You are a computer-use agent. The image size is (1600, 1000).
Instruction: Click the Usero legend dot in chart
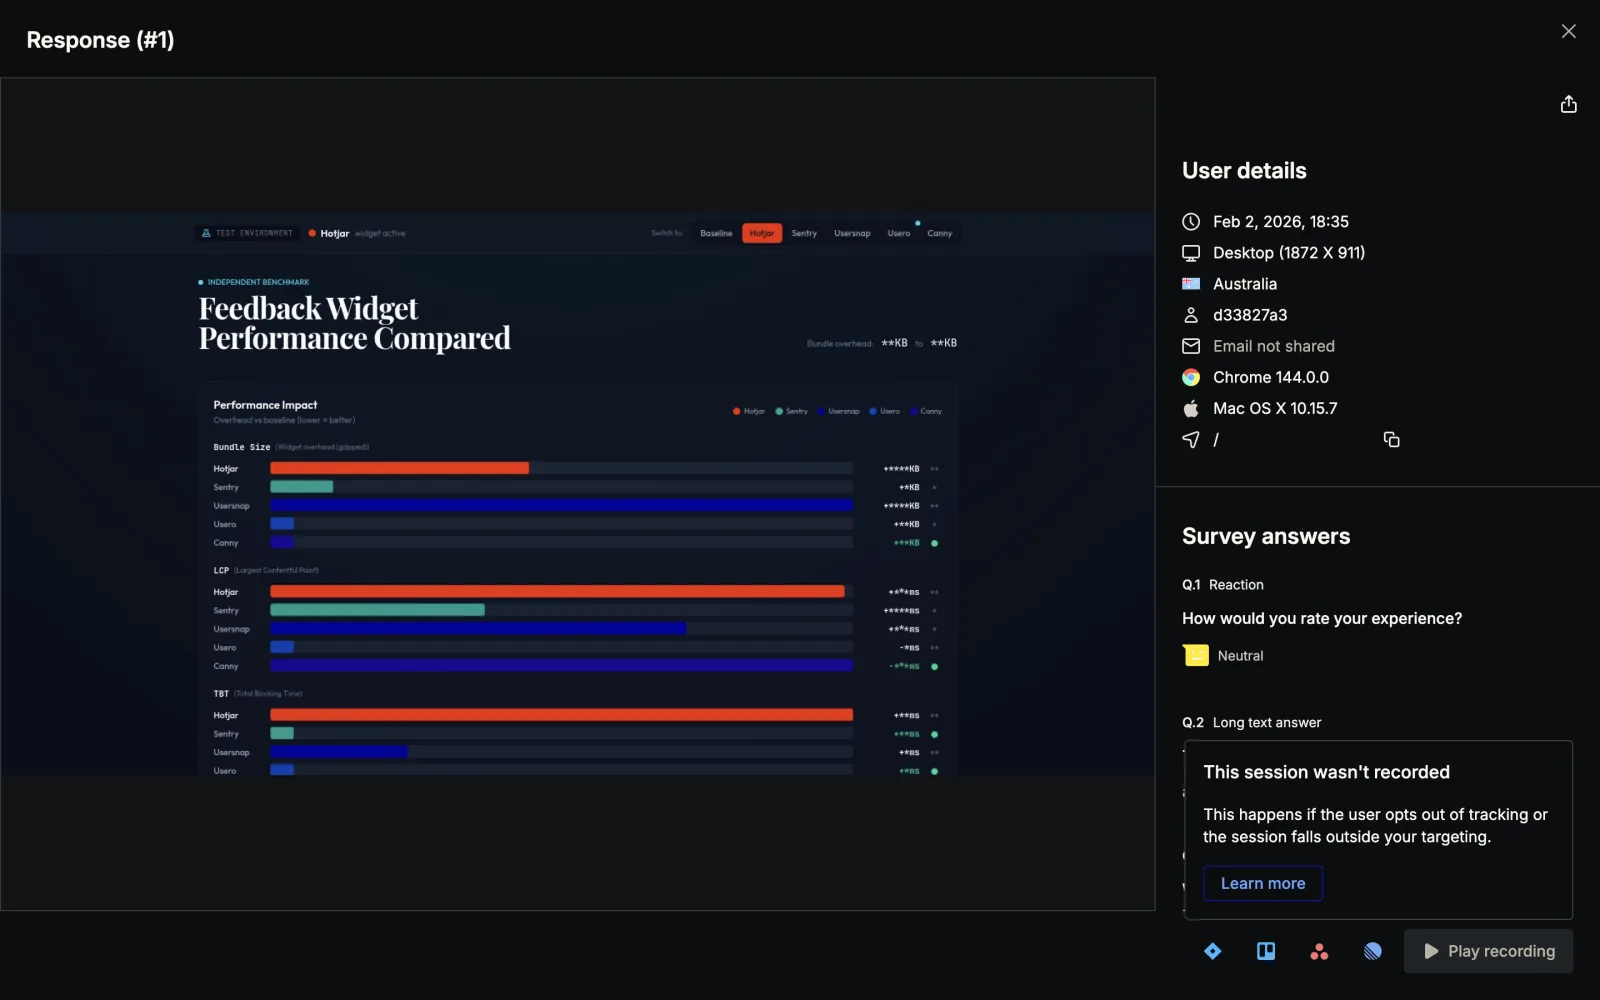(x=873, y=411)
